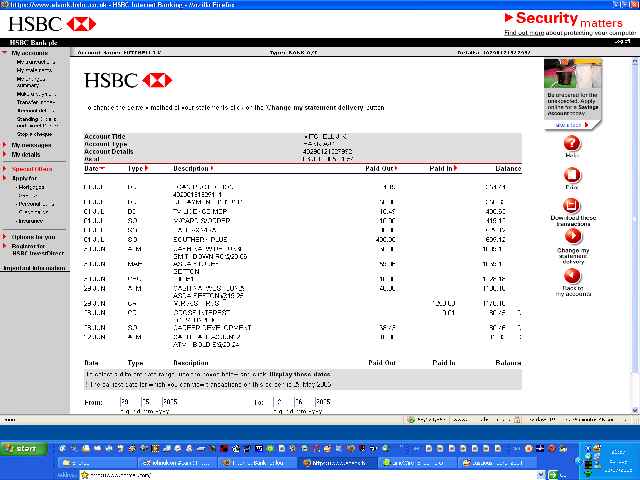Image resolution: width=640 pixels, height=480 pixels.
Task: Sort by the Paid Out column header arrow
Action: click(x=396, y=168)
